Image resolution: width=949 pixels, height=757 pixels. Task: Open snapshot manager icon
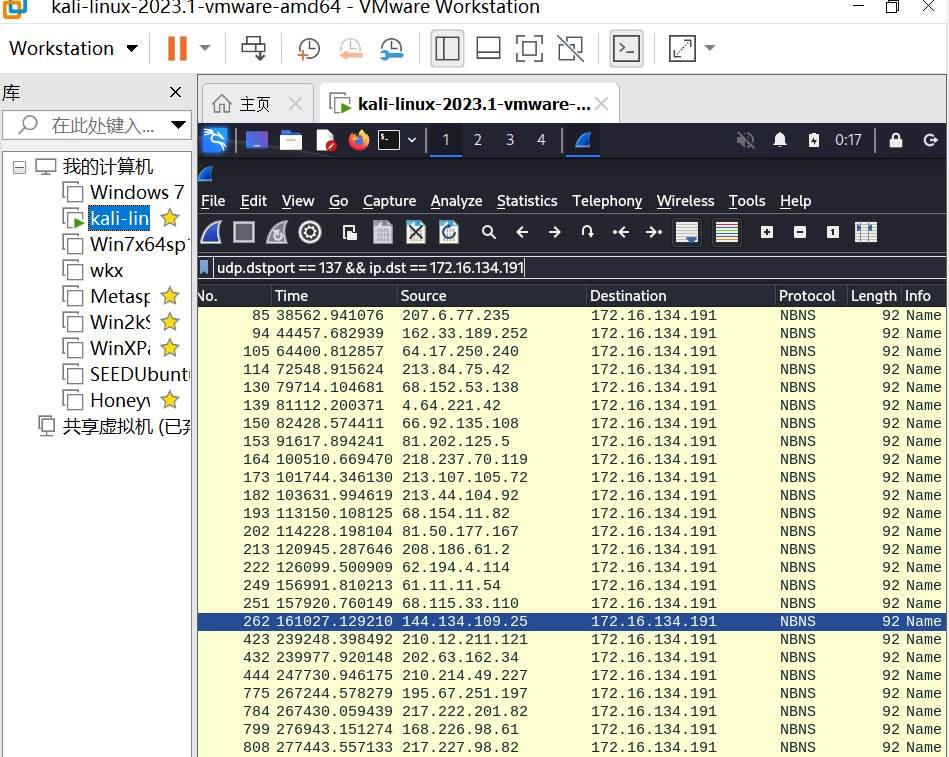[x=392, y=48]
